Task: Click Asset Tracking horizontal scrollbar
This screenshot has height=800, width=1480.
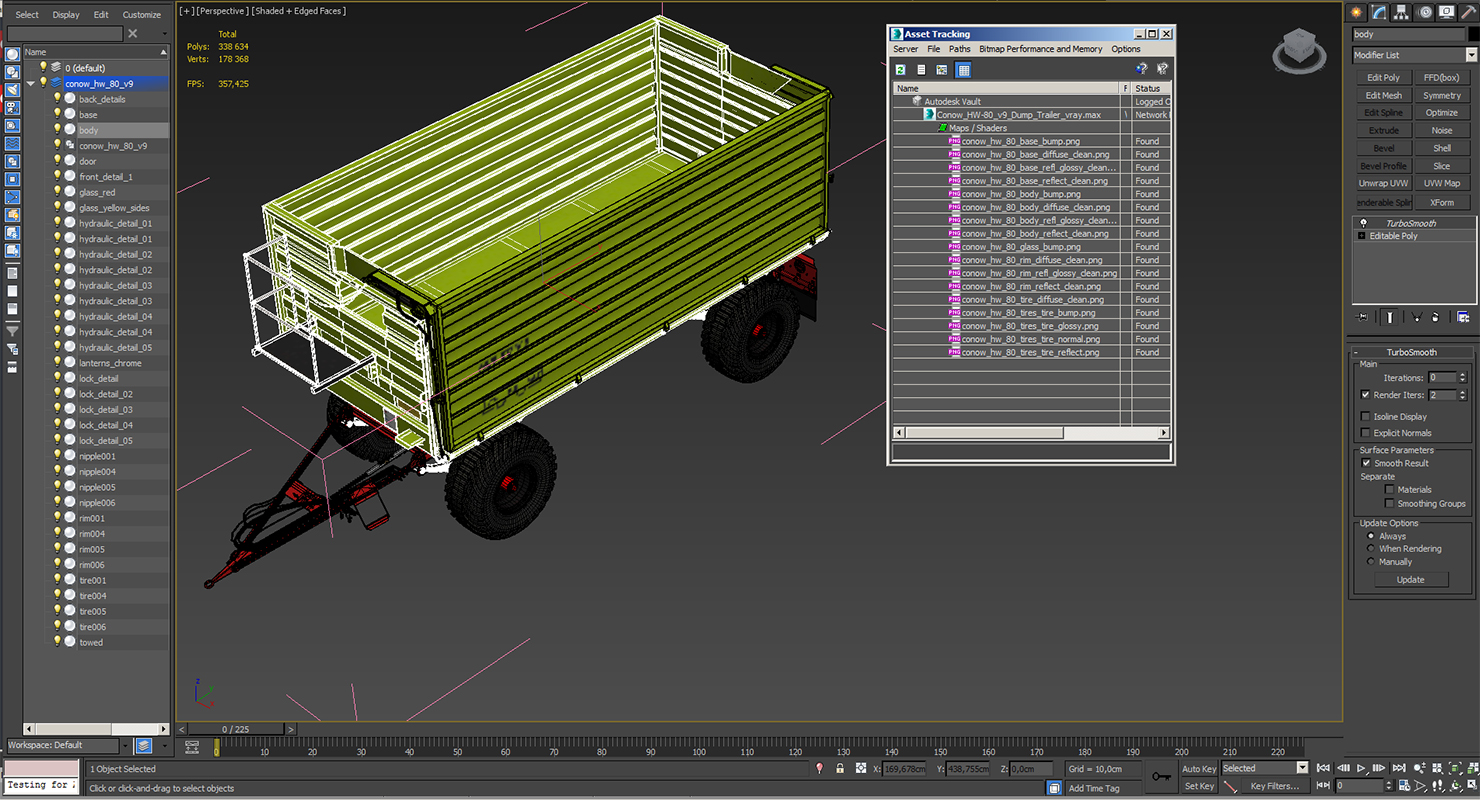Action: [1031, 433]
